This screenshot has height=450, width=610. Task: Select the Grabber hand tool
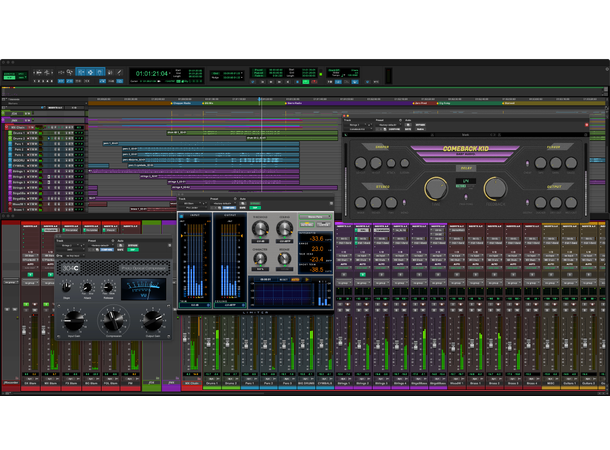100,72
